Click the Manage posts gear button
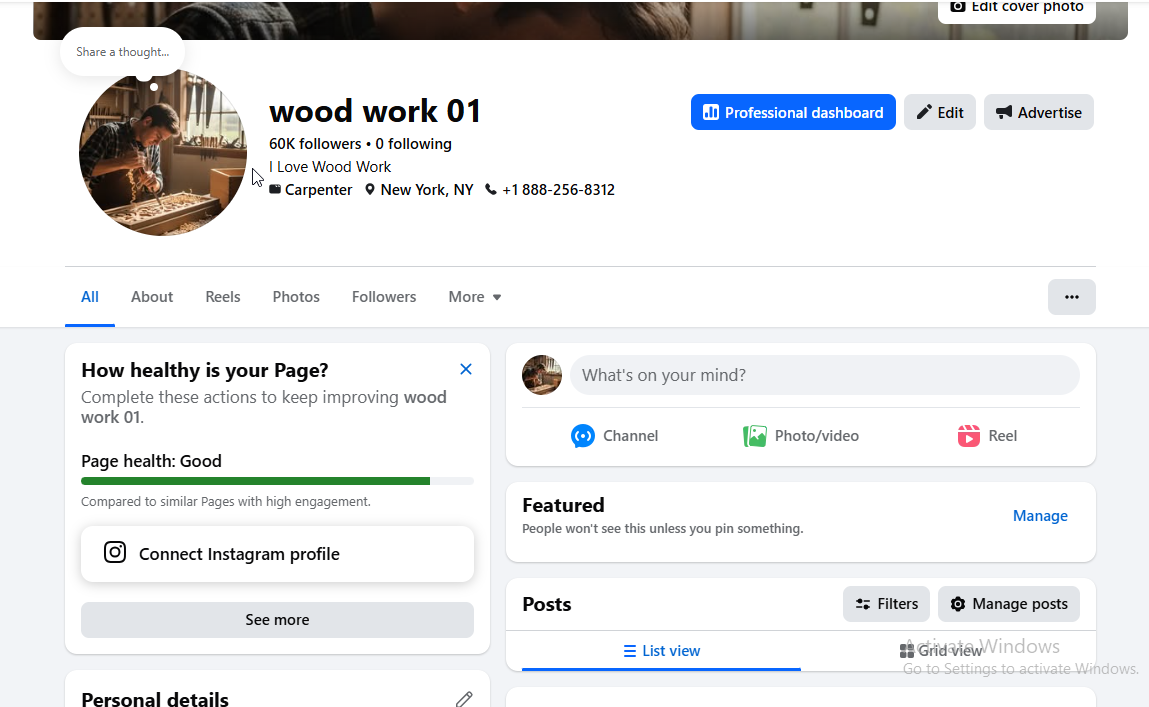1149x707 pixels. [x=1008, y=604]
